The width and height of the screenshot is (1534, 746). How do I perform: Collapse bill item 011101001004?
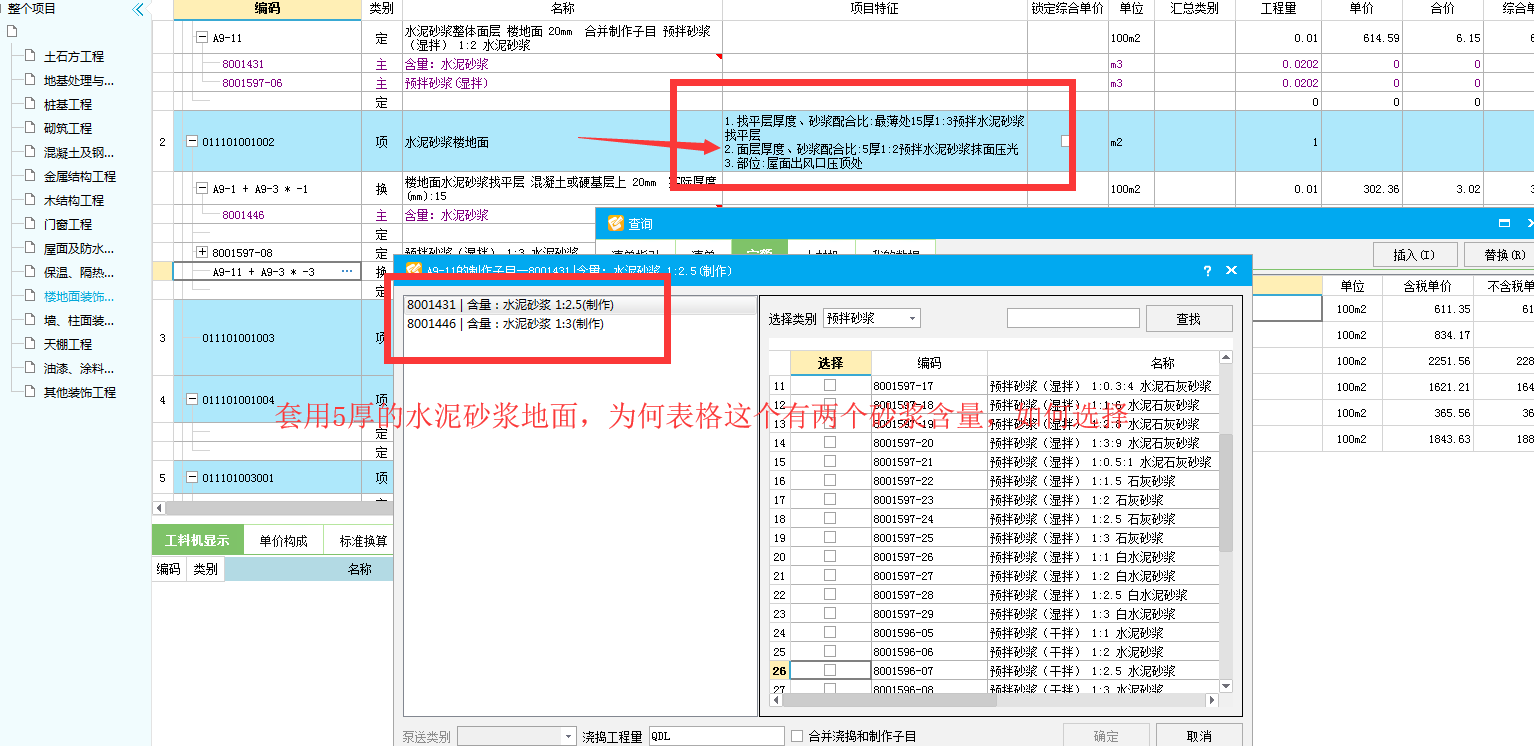pyautogui.click(x=192, y=400)
